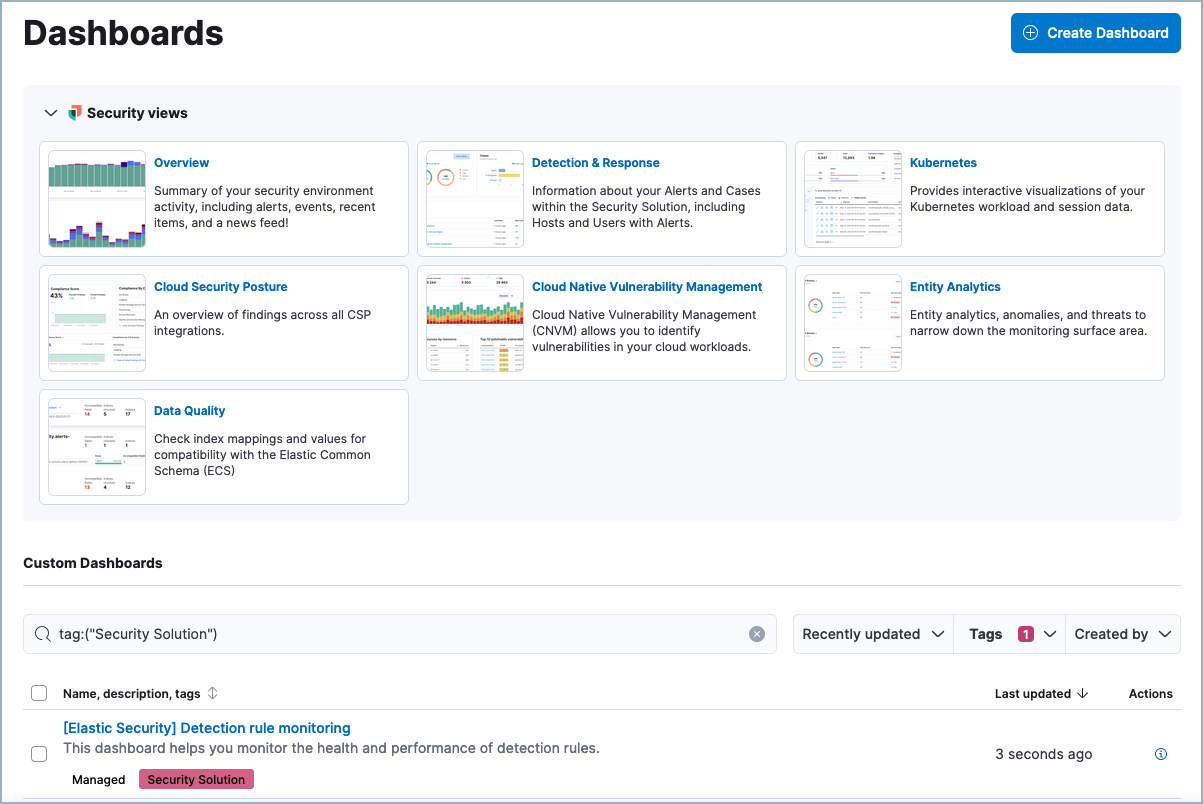Click the Elastic logo thumbnail for Data Quality
The image size is (1203, 804).
pos(96,446)
